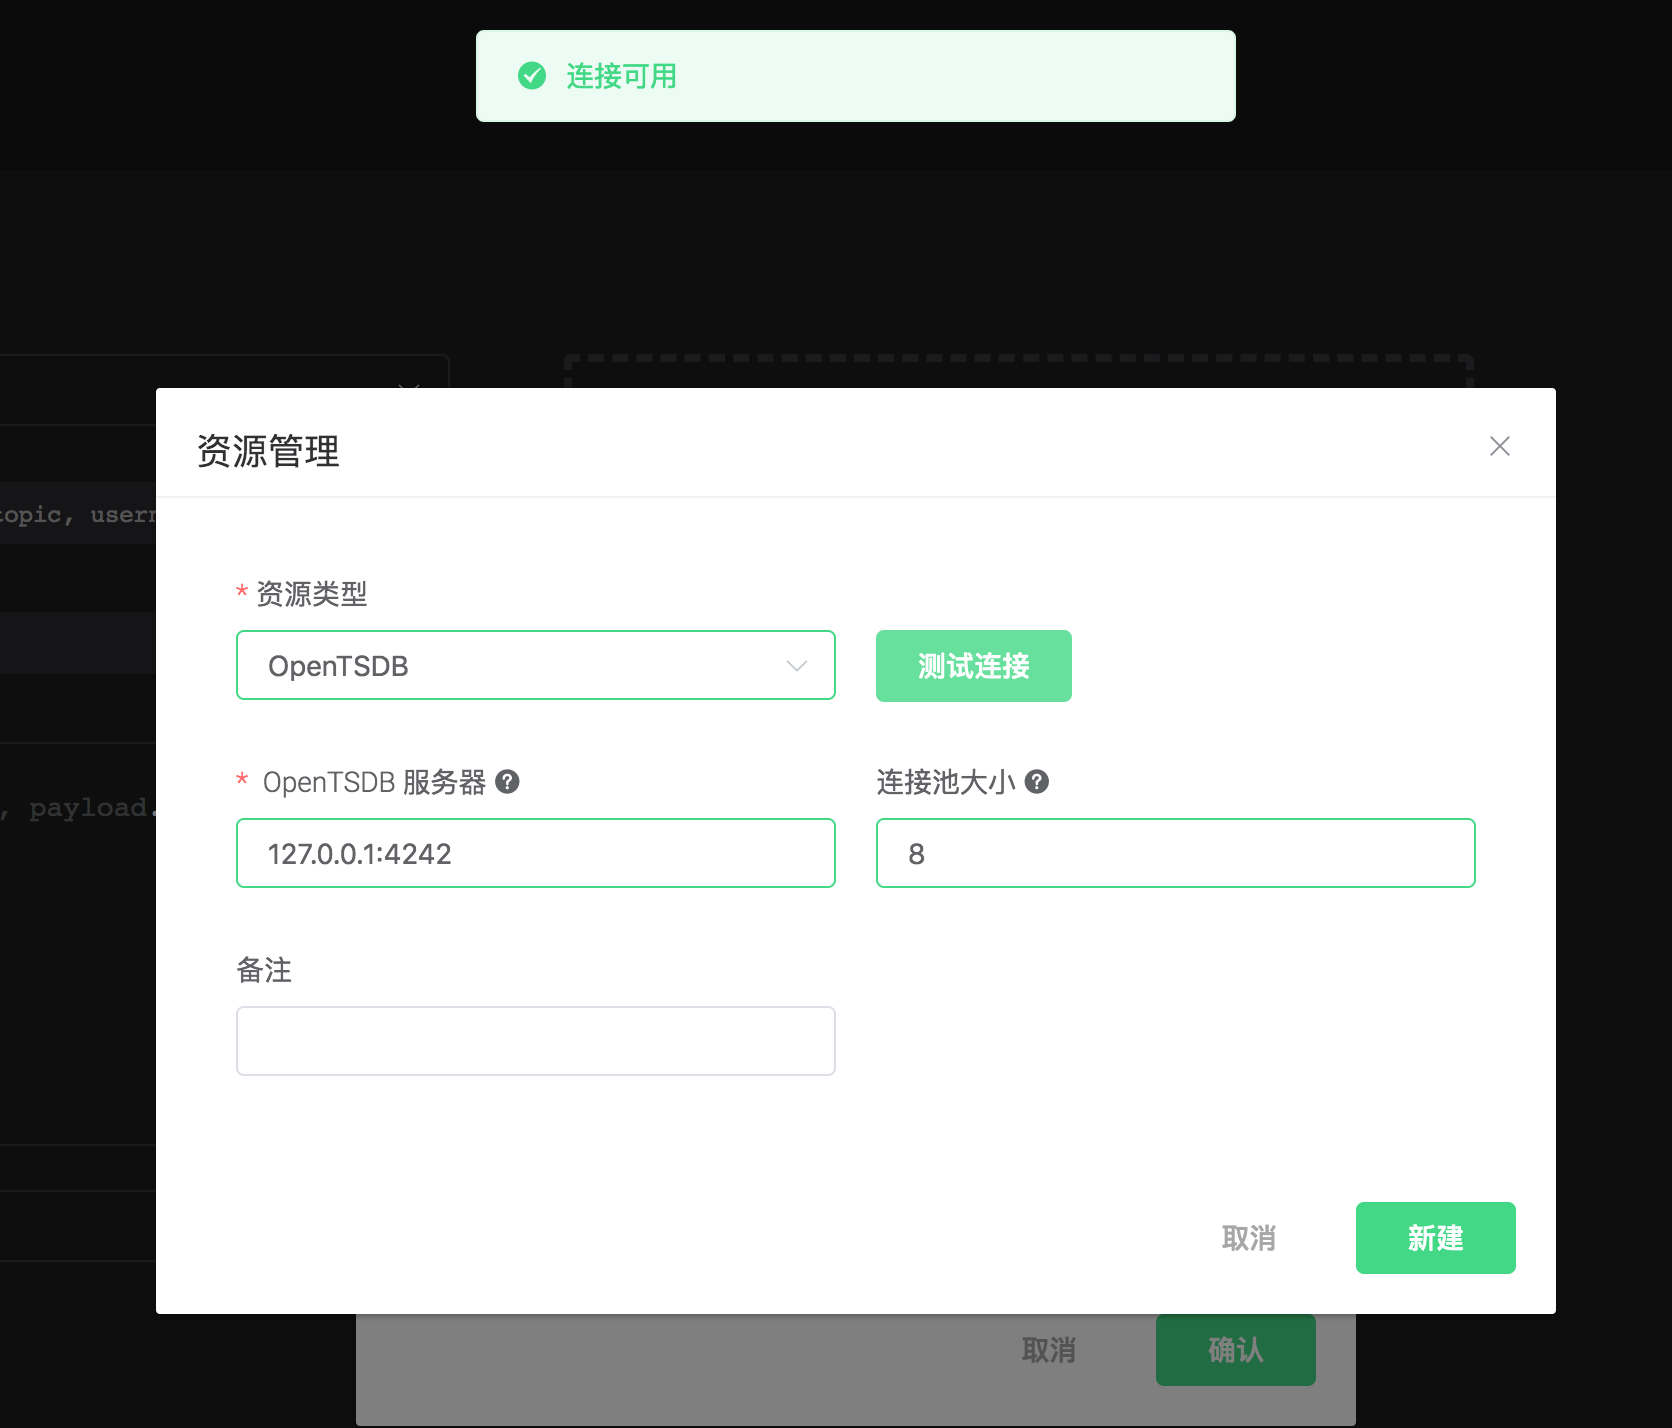This screenshot has width=1672, height=1428.
Task: Close the 资源管理 dialog with the X
Action: [x=1499, y=446]
